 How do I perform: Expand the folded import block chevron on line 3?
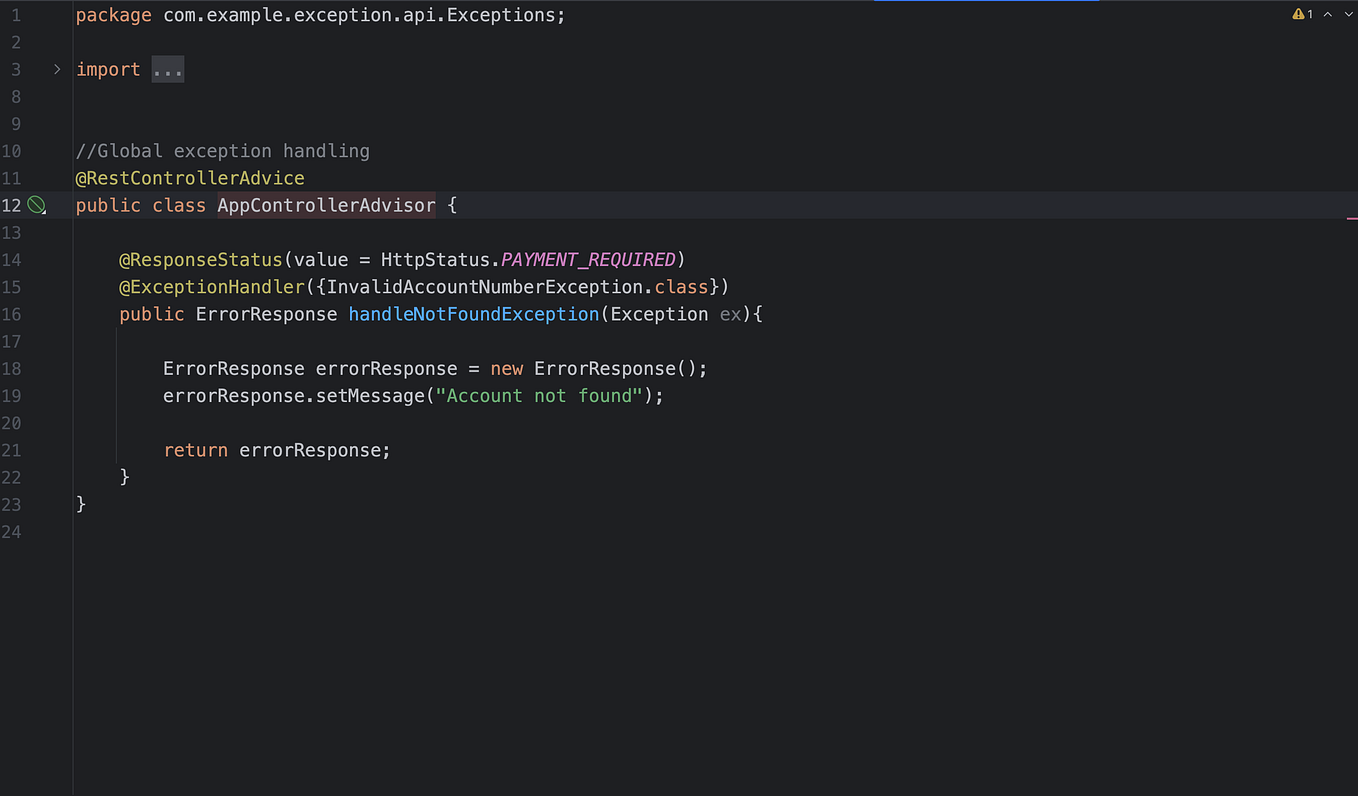pos(57,69)
